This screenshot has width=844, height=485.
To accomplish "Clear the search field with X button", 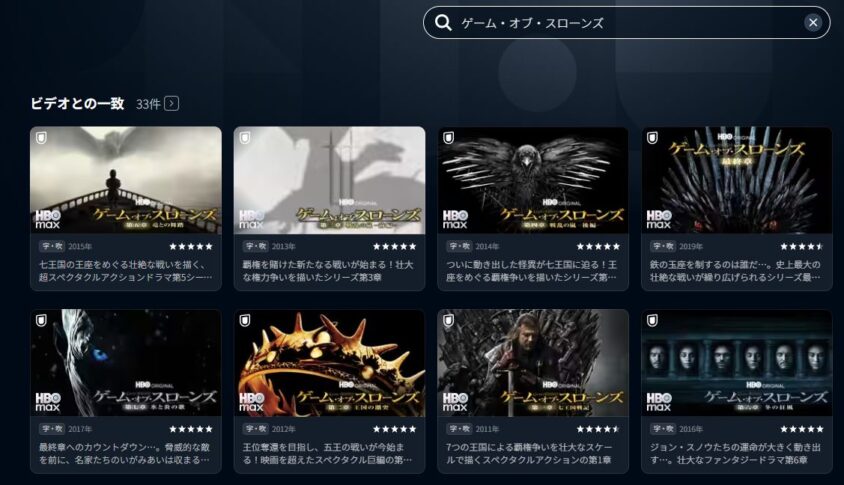I will click(813, 23).
